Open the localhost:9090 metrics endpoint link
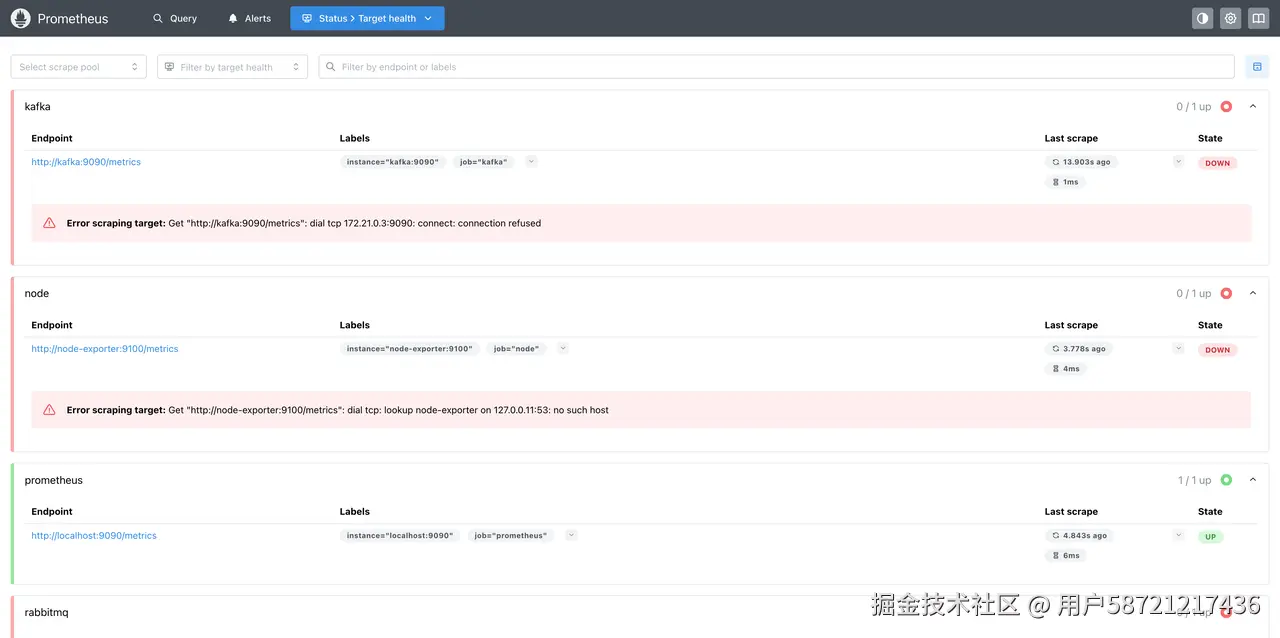 [x=94, y=536]
